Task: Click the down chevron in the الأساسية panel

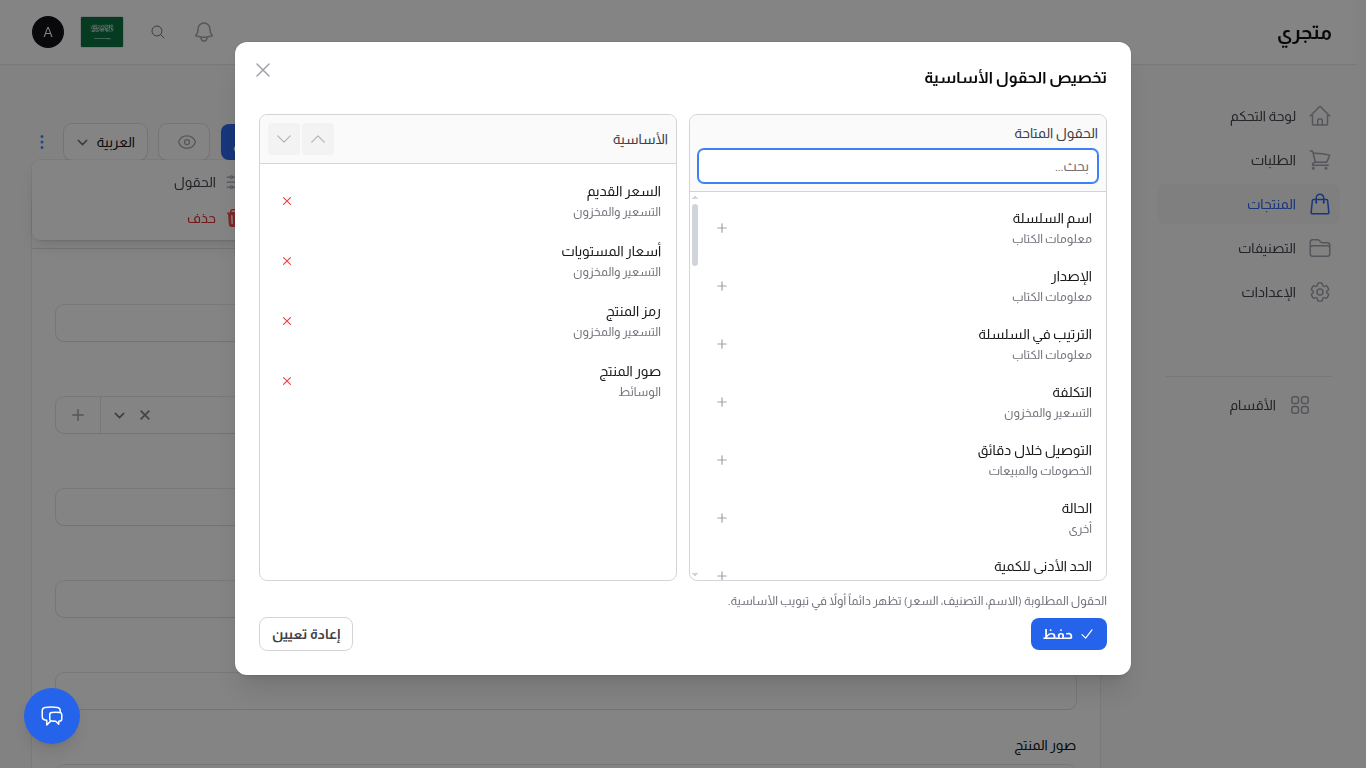Action: coord(284,139)
